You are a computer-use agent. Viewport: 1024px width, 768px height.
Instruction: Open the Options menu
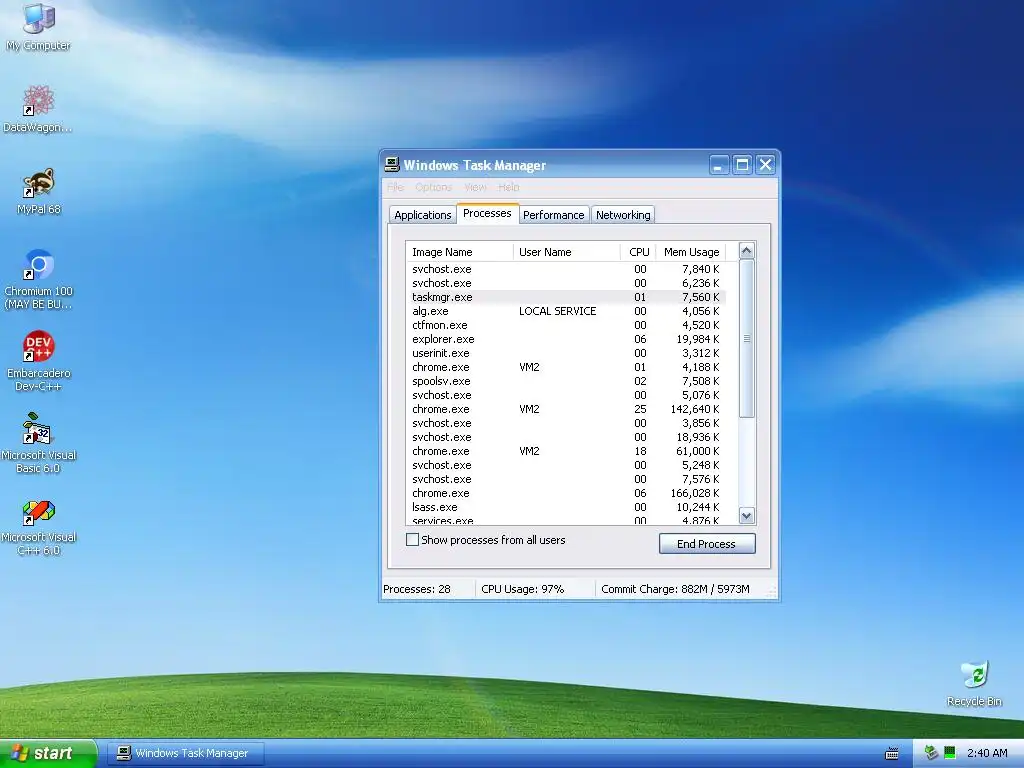pyautogui.click(x=434, y=187)
